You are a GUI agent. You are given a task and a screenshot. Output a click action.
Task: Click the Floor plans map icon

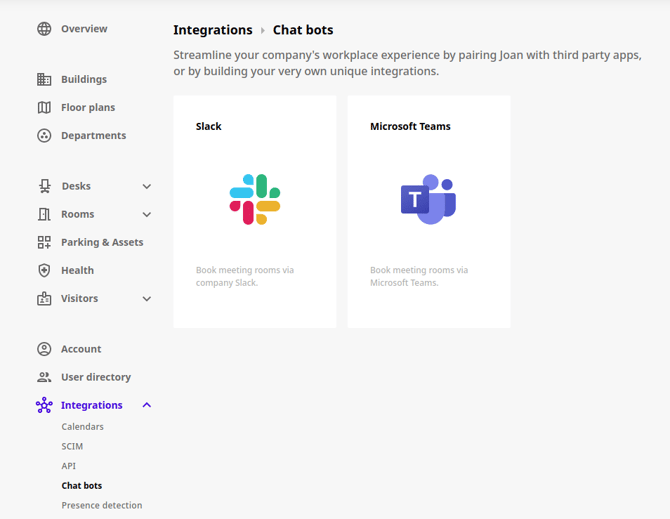pyautogui.click(x=44, y=107)
